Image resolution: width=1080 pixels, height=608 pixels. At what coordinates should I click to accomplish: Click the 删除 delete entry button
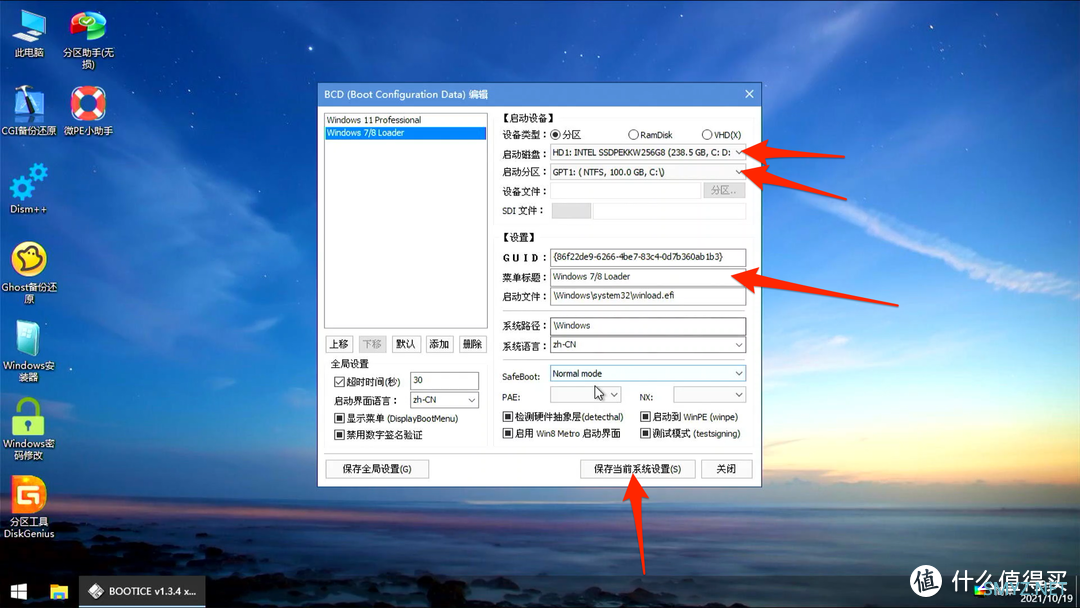(472, 344)
